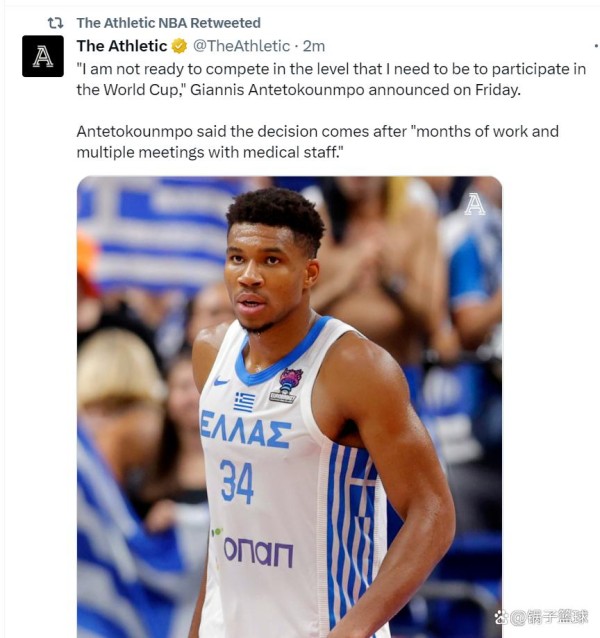Click the Weibo paw logo watermark
Screen dimensions: 600x638
tap(501, 617)
